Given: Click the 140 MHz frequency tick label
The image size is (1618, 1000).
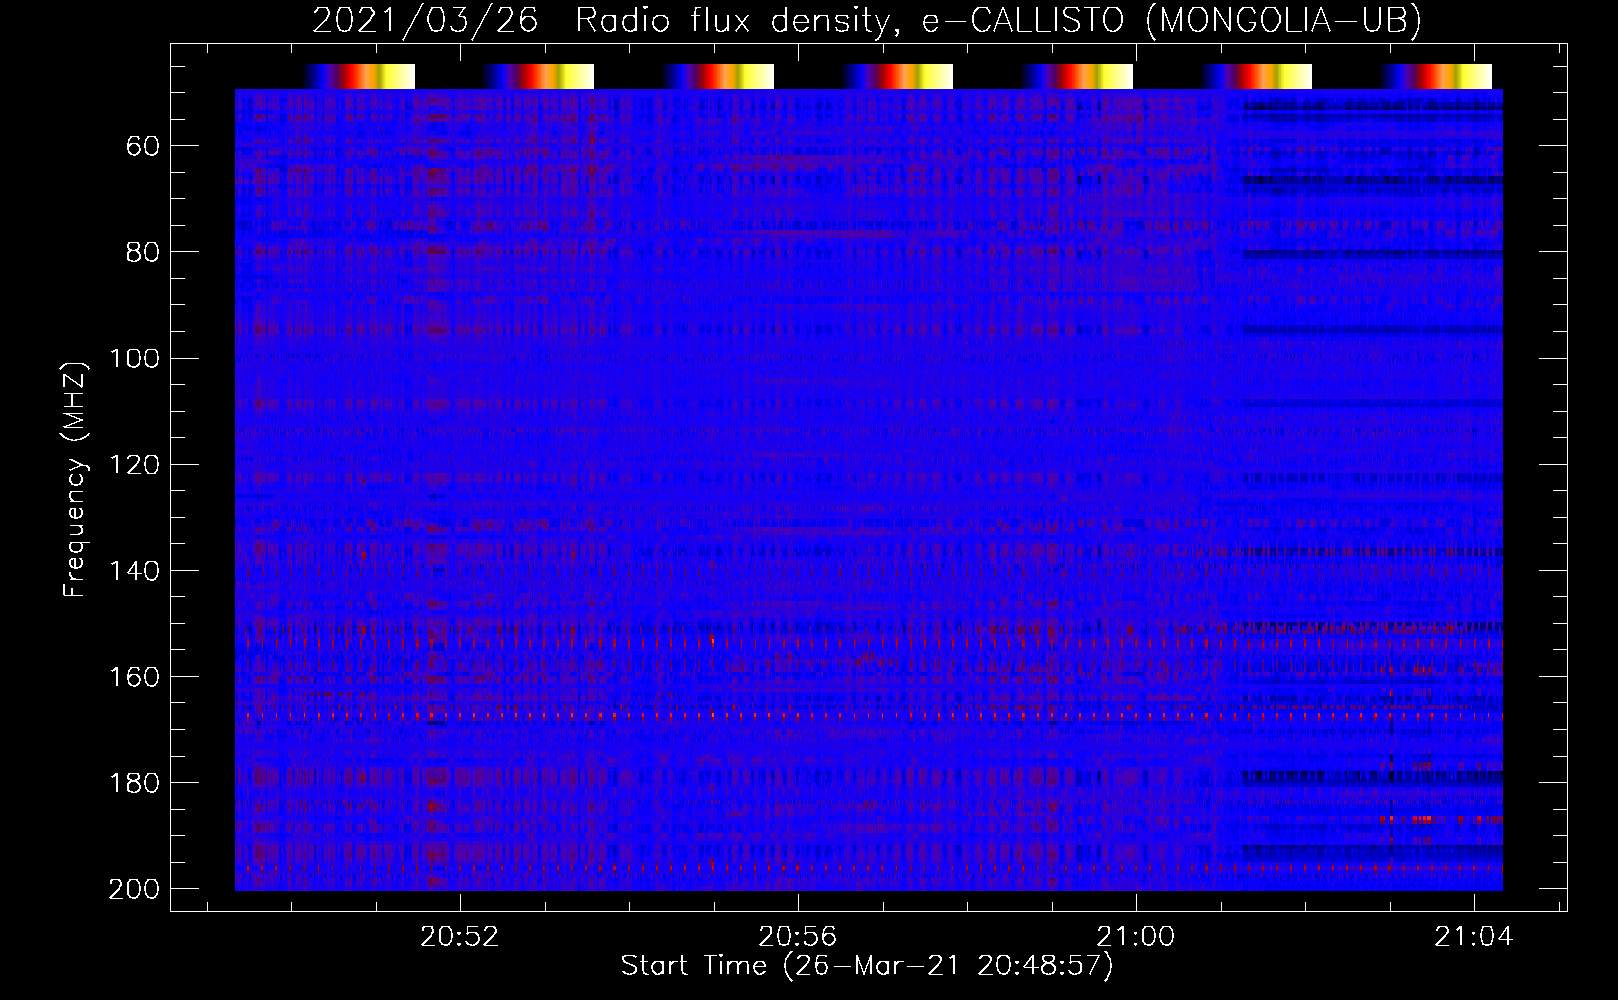Looking at the screenshot, I should click(x=134, y=570).
